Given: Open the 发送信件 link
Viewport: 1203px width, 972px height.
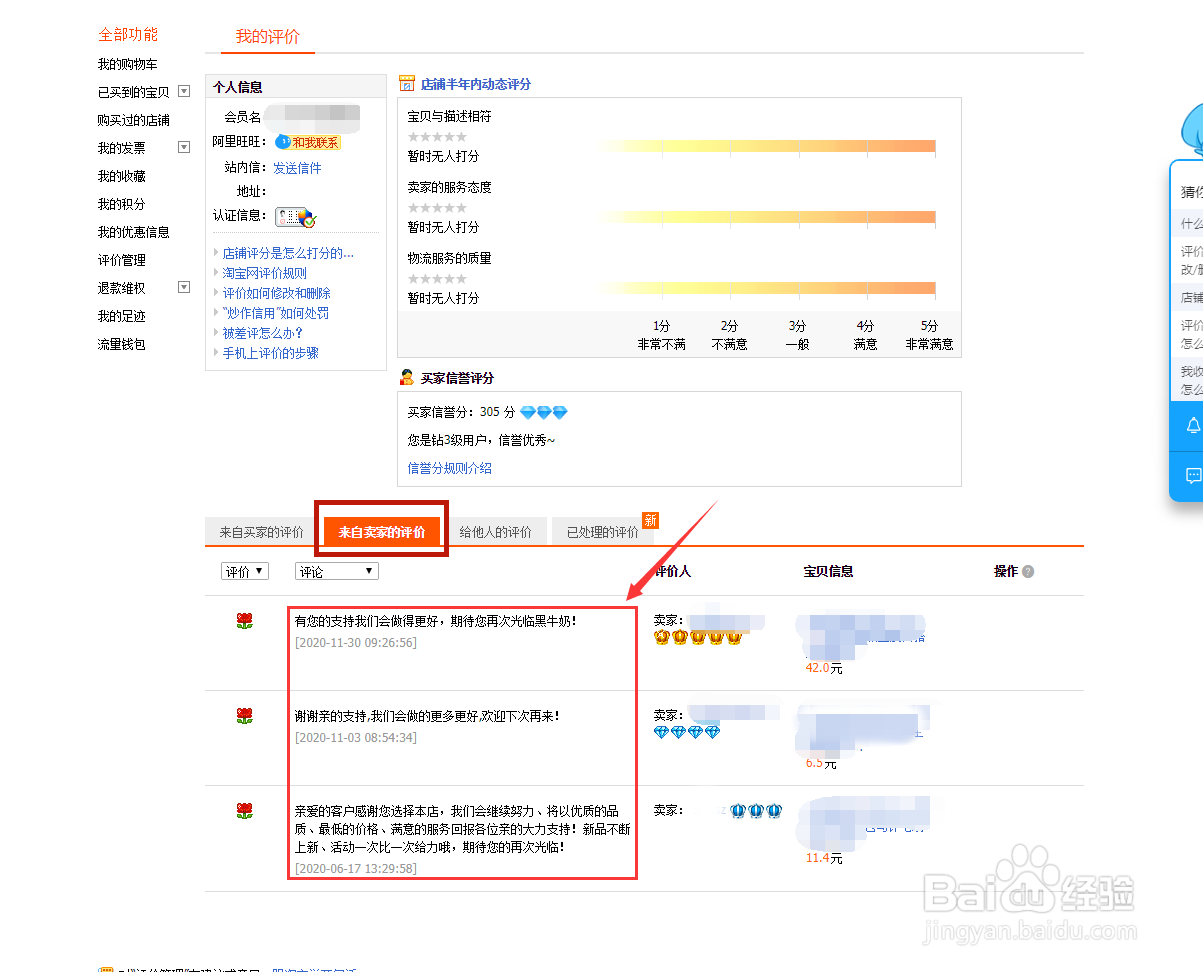Looking at the screenshot, I should point(297,167).
